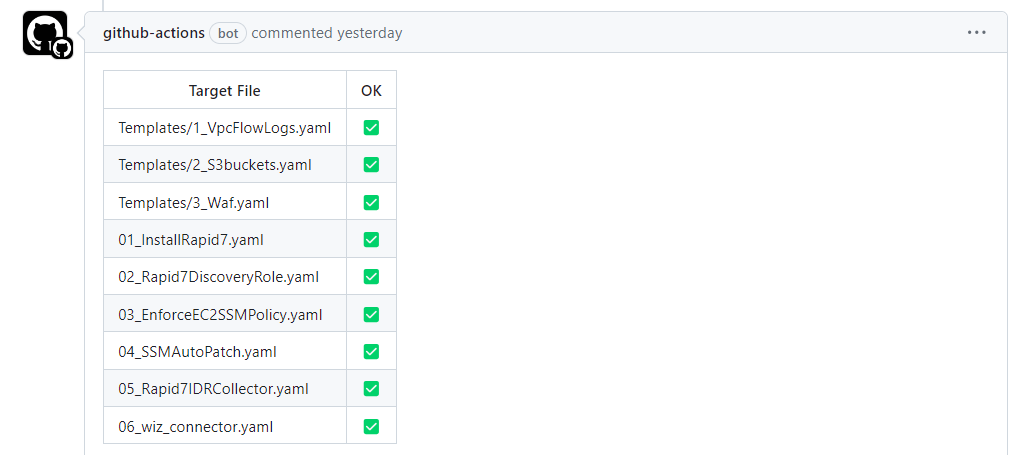Click the OK column header
The image size is (1011, 455).
371,91
